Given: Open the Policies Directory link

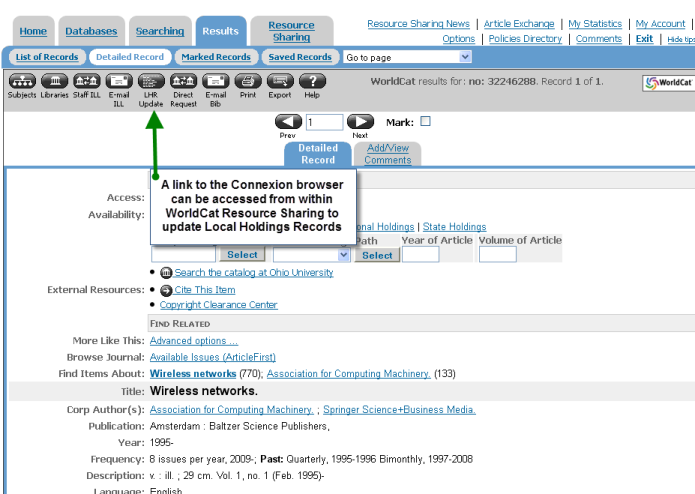Looking at the screenshot, I should click(x=525, y=39).
